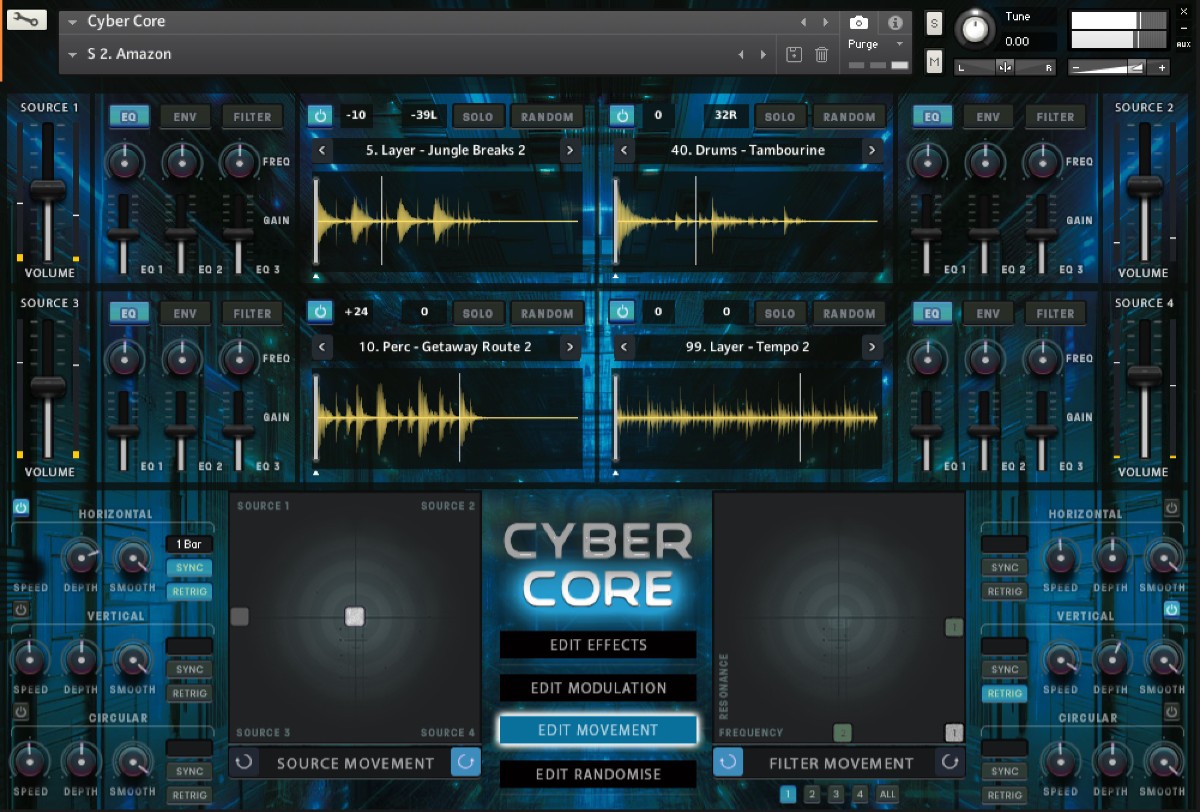This screenshot has height=812, width=1200.
Task: Toggle right Vertical RETRIG
Action: point(1004,694)
